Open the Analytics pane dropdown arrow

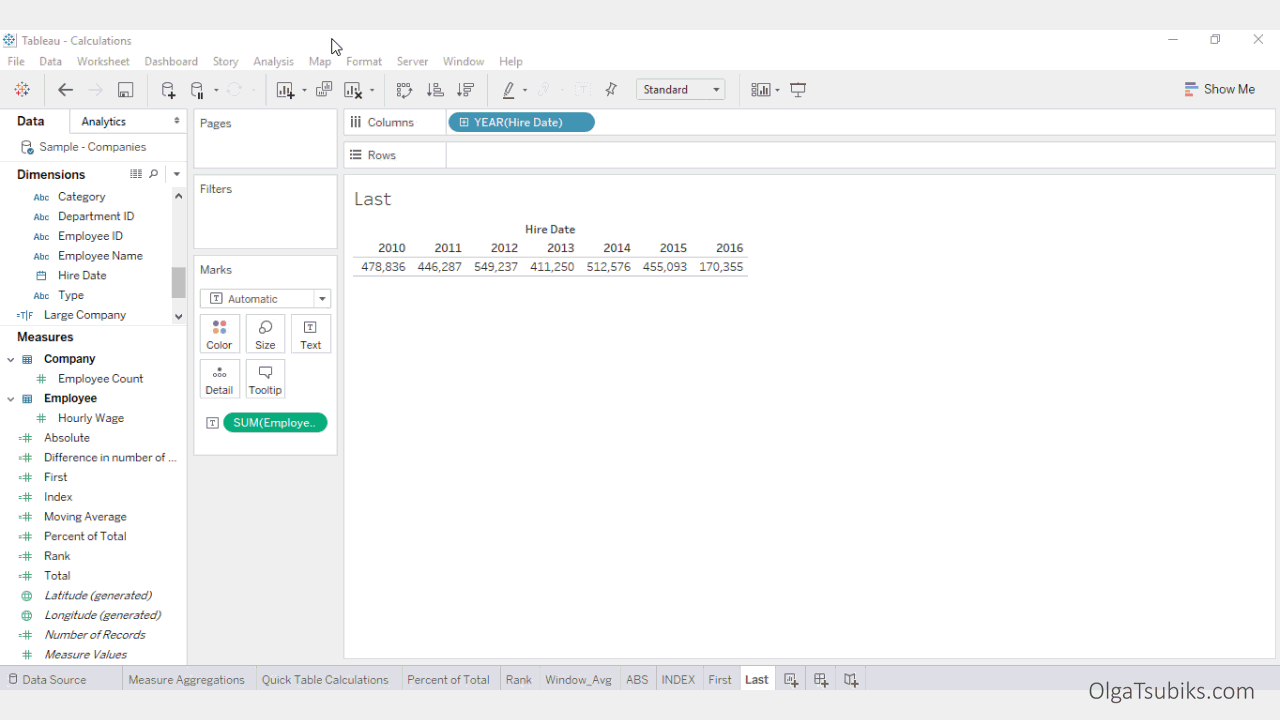coord(177,121)
